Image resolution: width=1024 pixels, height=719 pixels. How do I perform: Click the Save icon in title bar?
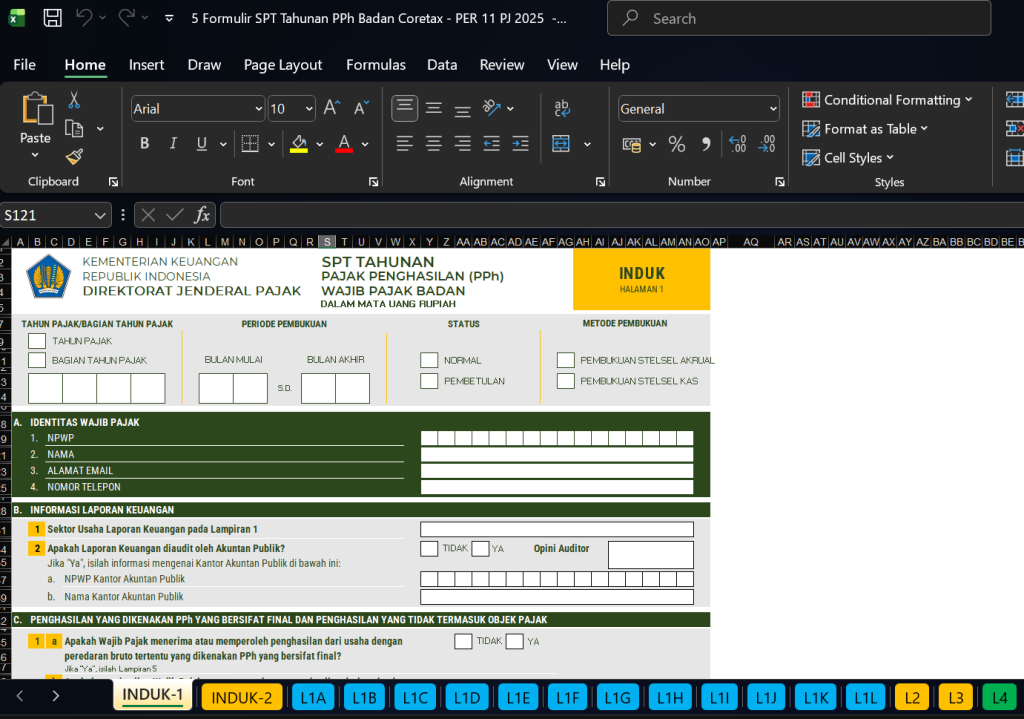pyautogui.click(x=52, y=18)
